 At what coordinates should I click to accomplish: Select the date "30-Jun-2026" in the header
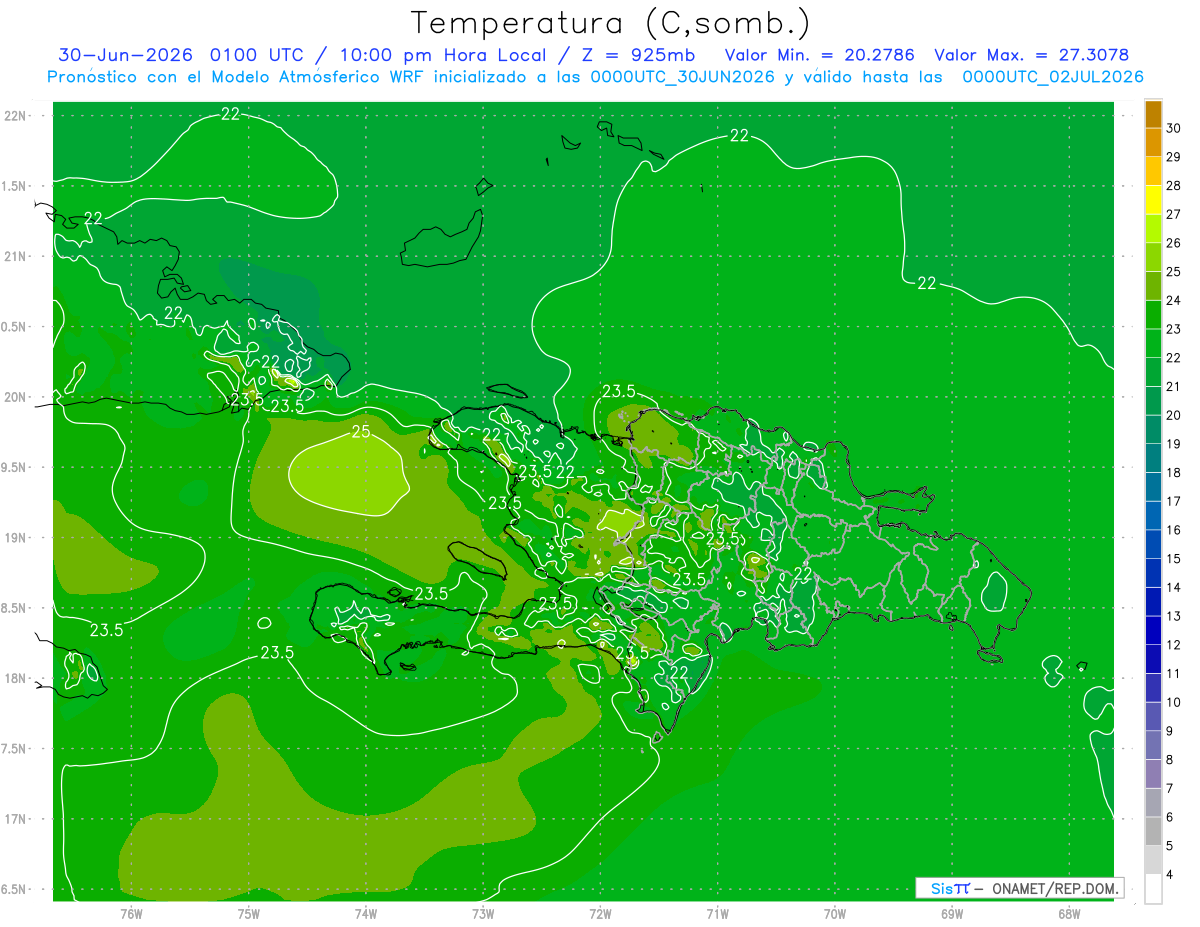[125, 55]
